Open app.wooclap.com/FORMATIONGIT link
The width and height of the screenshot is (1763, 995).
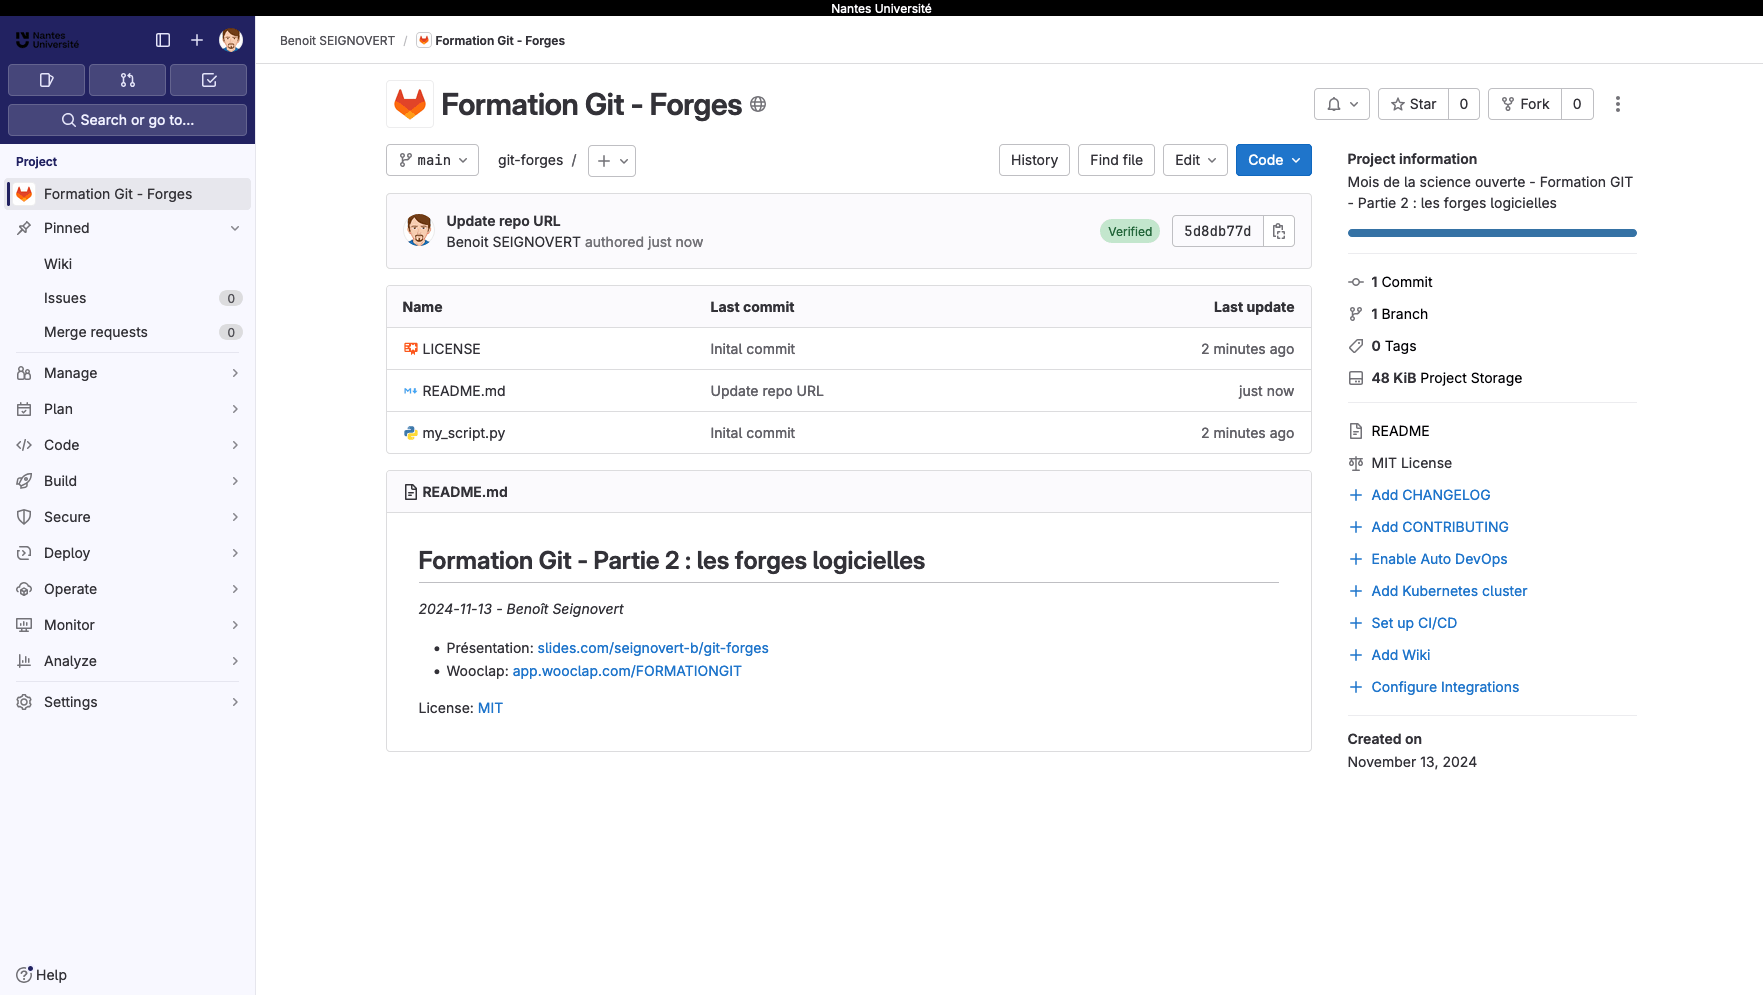click(x=627, y=671)
